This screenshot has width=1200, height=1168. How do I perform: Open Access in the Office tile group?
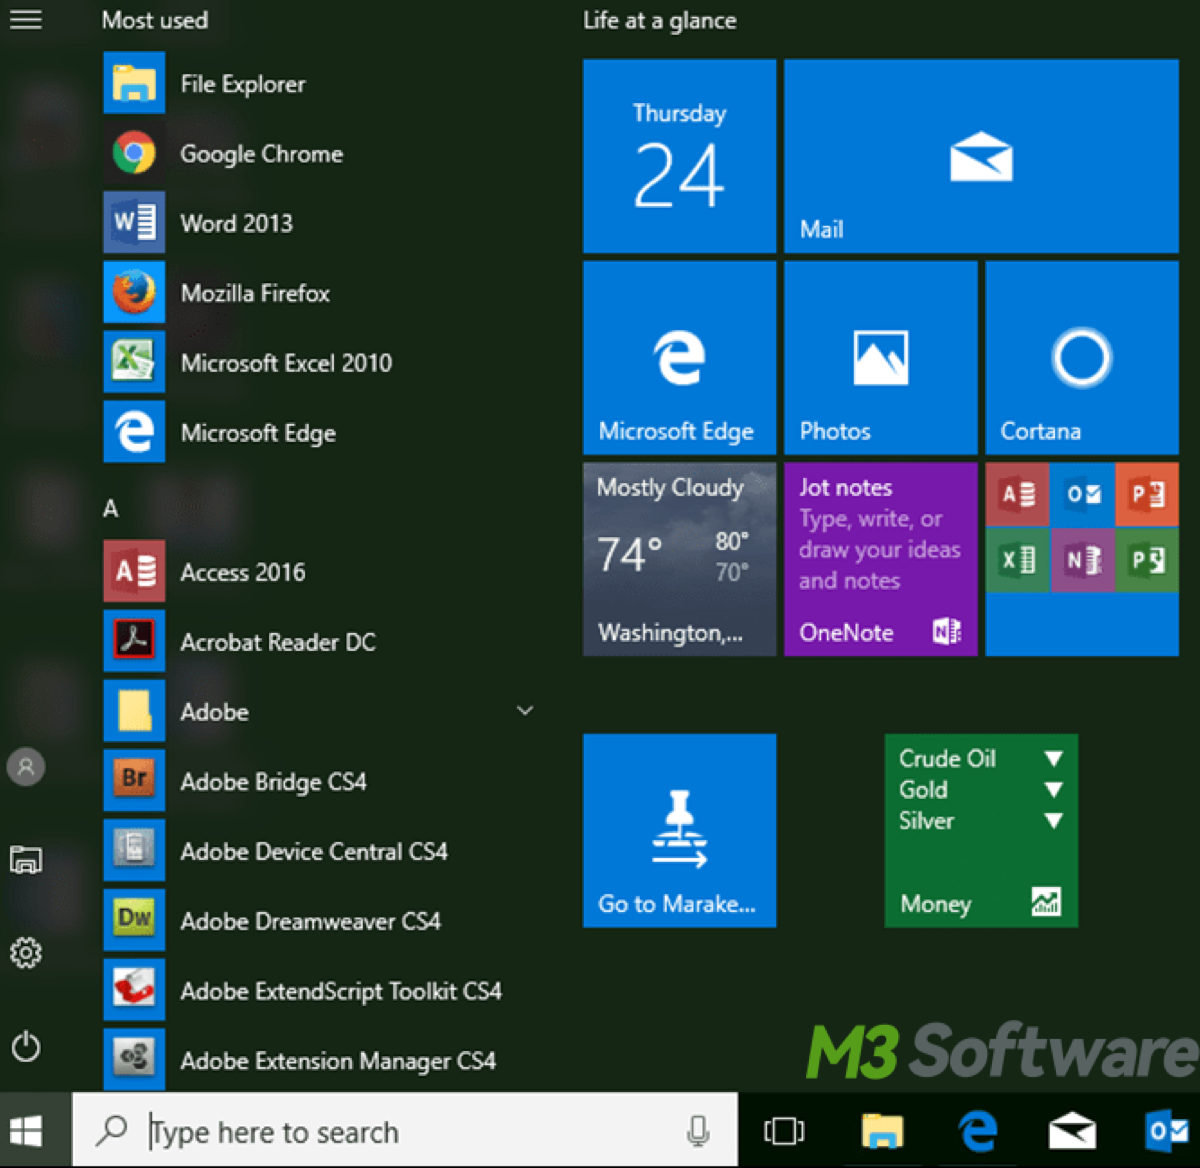point(1017,494)
